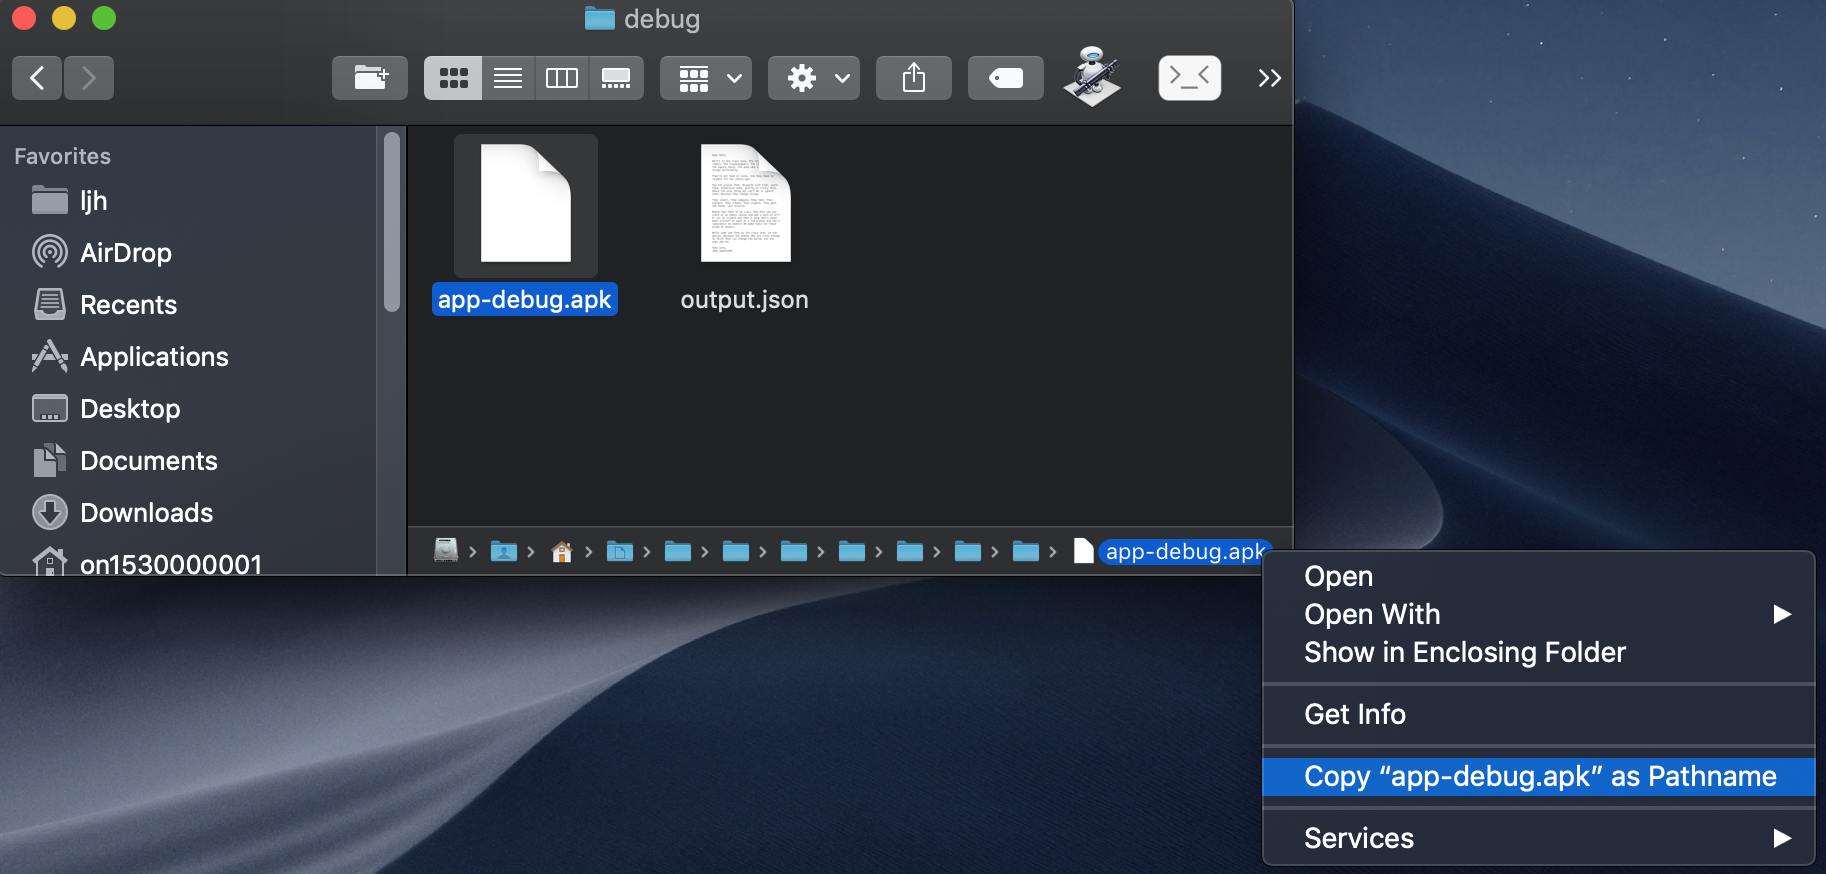Screen dimensions: 1826x874
Task: Switch to column view
Action: [x=562, y=78]
